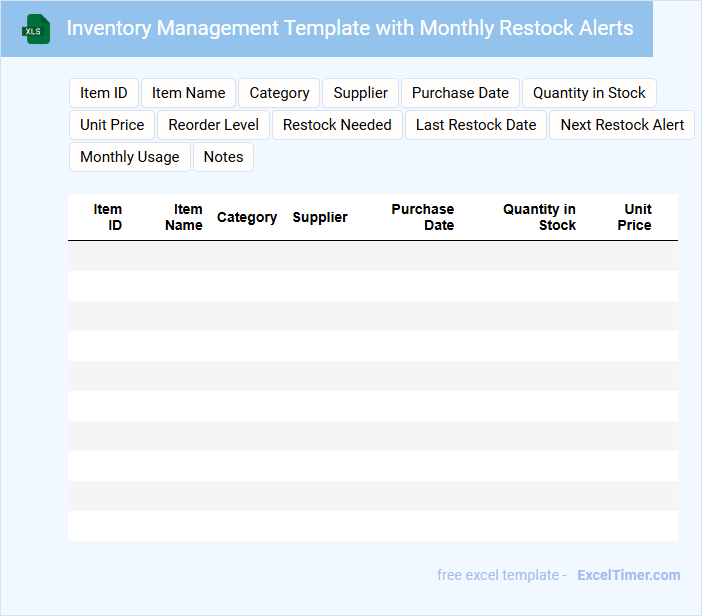
Task: Select the Quantity in Stock tag
Action: [x=589, y=93]
